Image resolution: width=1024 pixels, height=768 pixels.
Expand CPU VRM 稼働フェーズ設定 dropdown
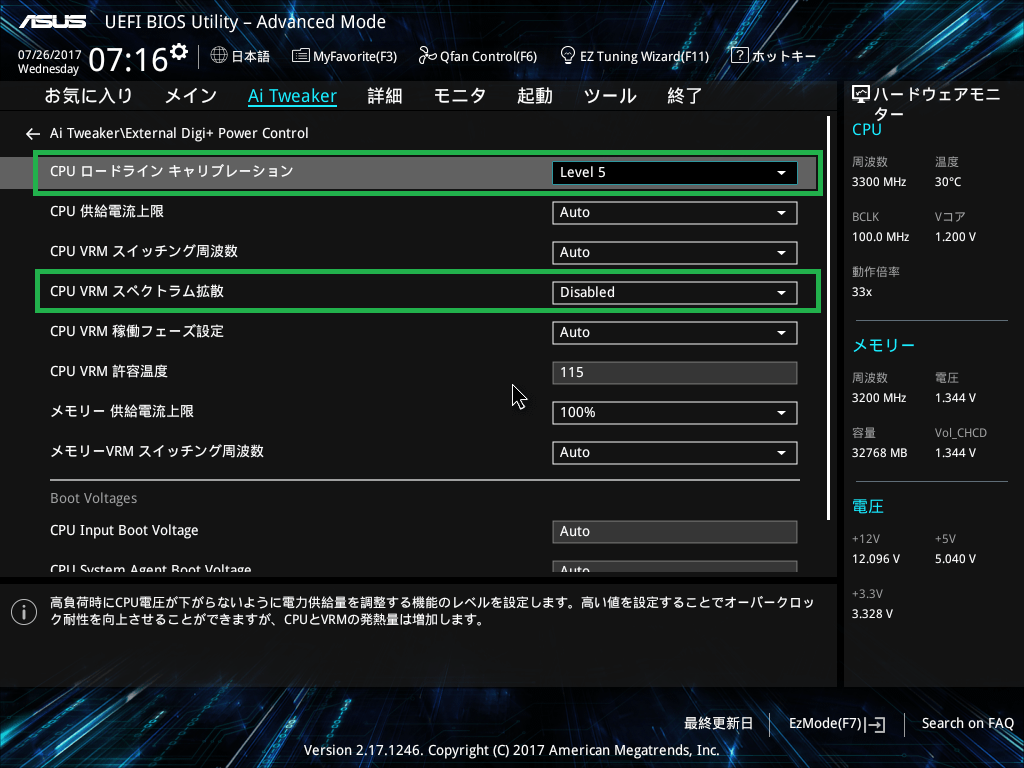pyautogui.click(x=675, y=332)
